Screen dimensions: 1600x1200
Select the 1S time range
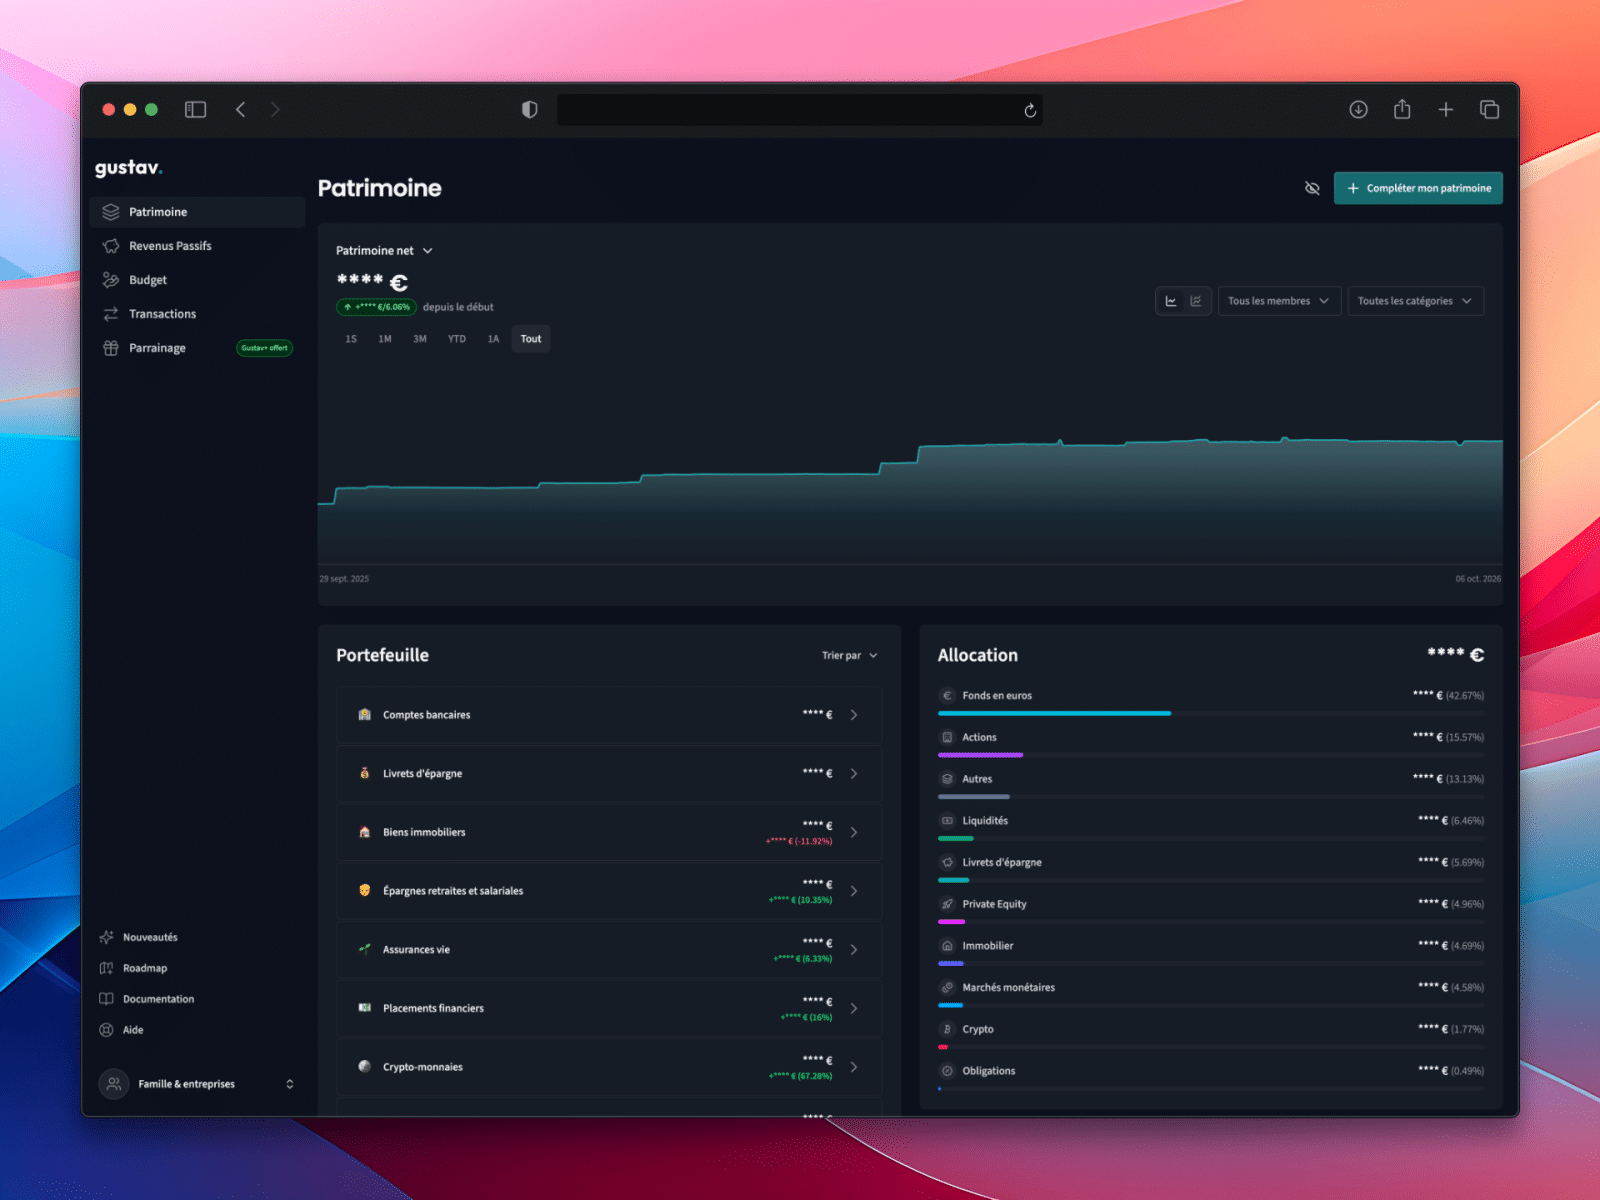351,339
